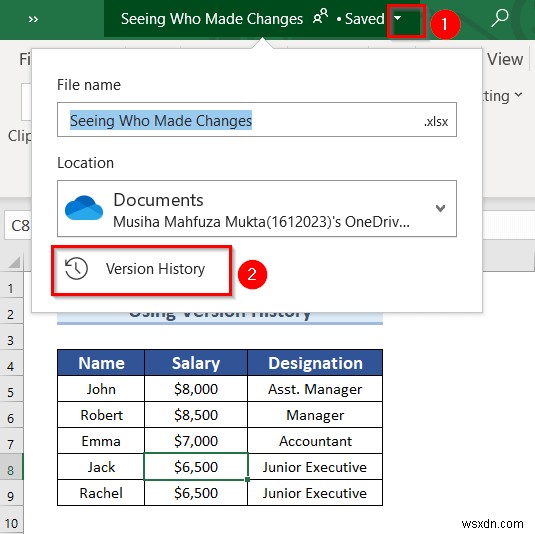This screenshot has width=535, height=534.
Task: Click the Version History button
Action: click(141, 270)
